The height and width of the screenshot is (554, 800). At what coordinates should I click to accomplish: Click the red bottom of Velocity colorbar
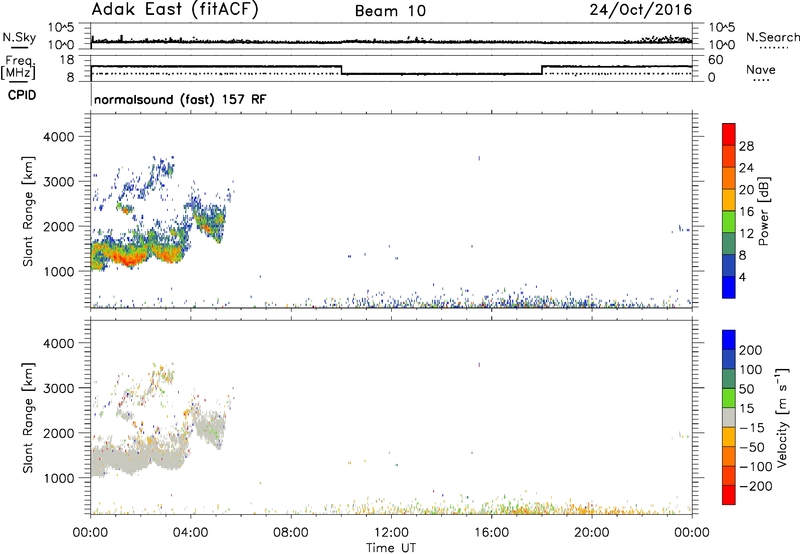click(x=729, y=495)
